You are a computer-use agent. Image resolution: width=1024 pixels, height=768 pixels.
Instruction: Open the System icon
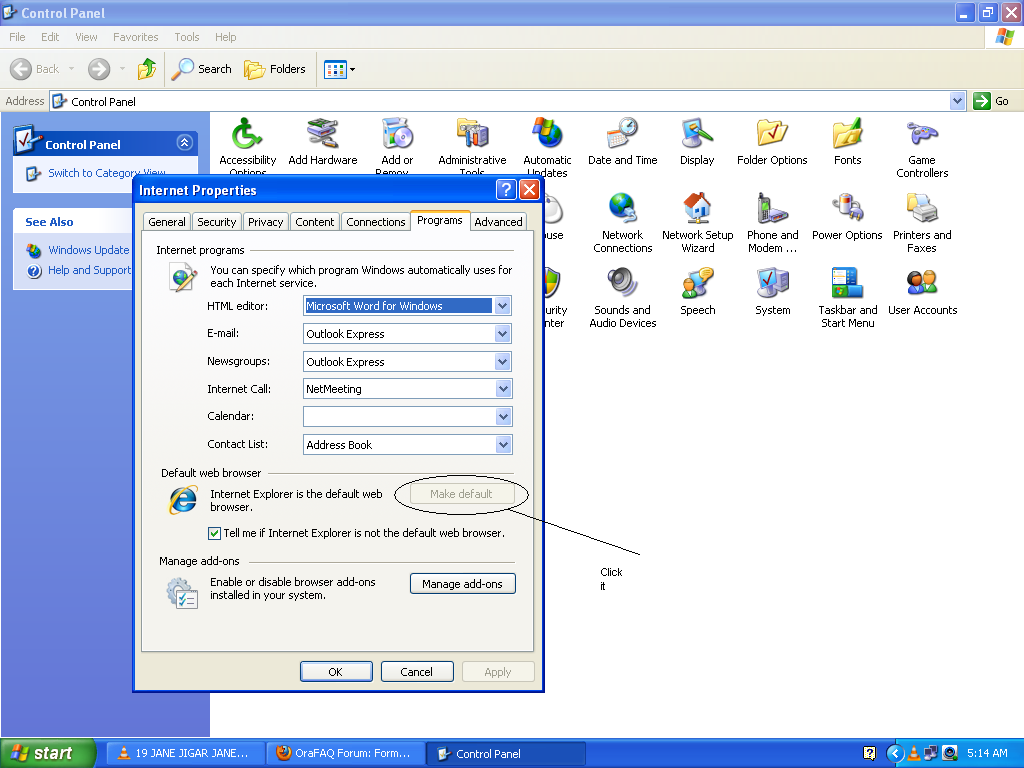[773, 293]
